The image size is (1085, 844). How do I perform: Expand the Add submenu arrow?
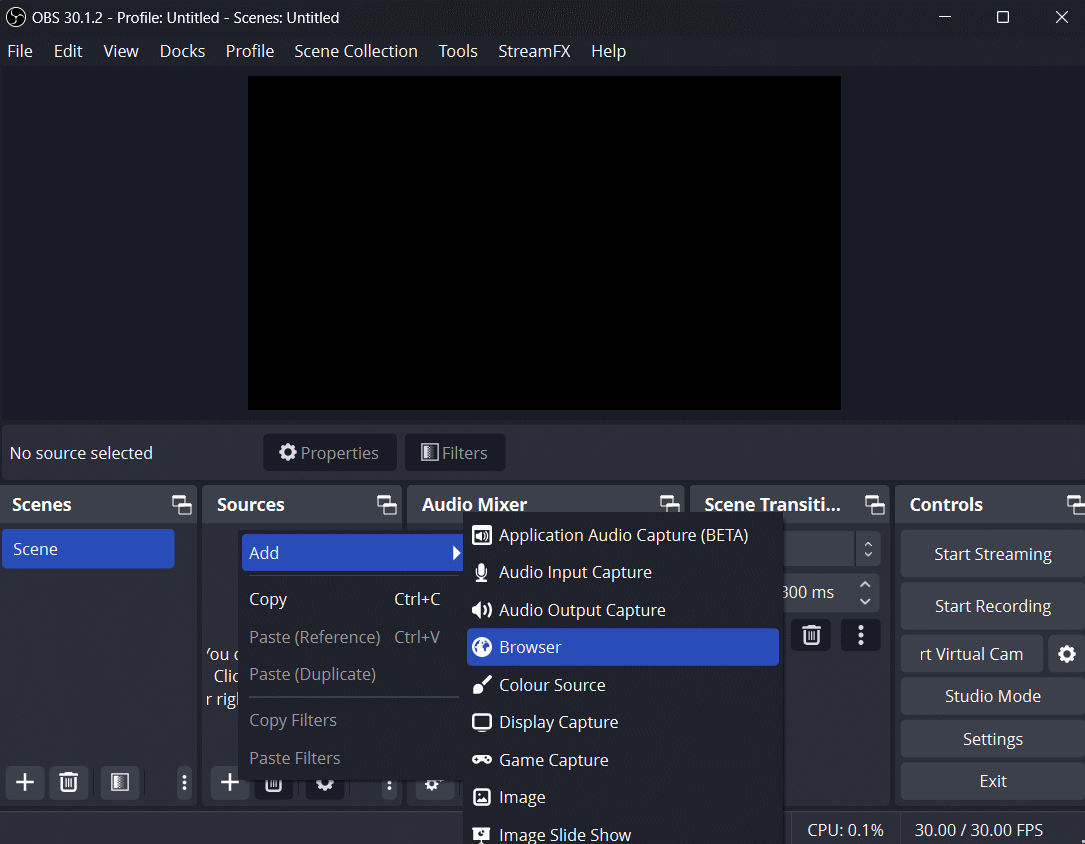coord(455,553)
